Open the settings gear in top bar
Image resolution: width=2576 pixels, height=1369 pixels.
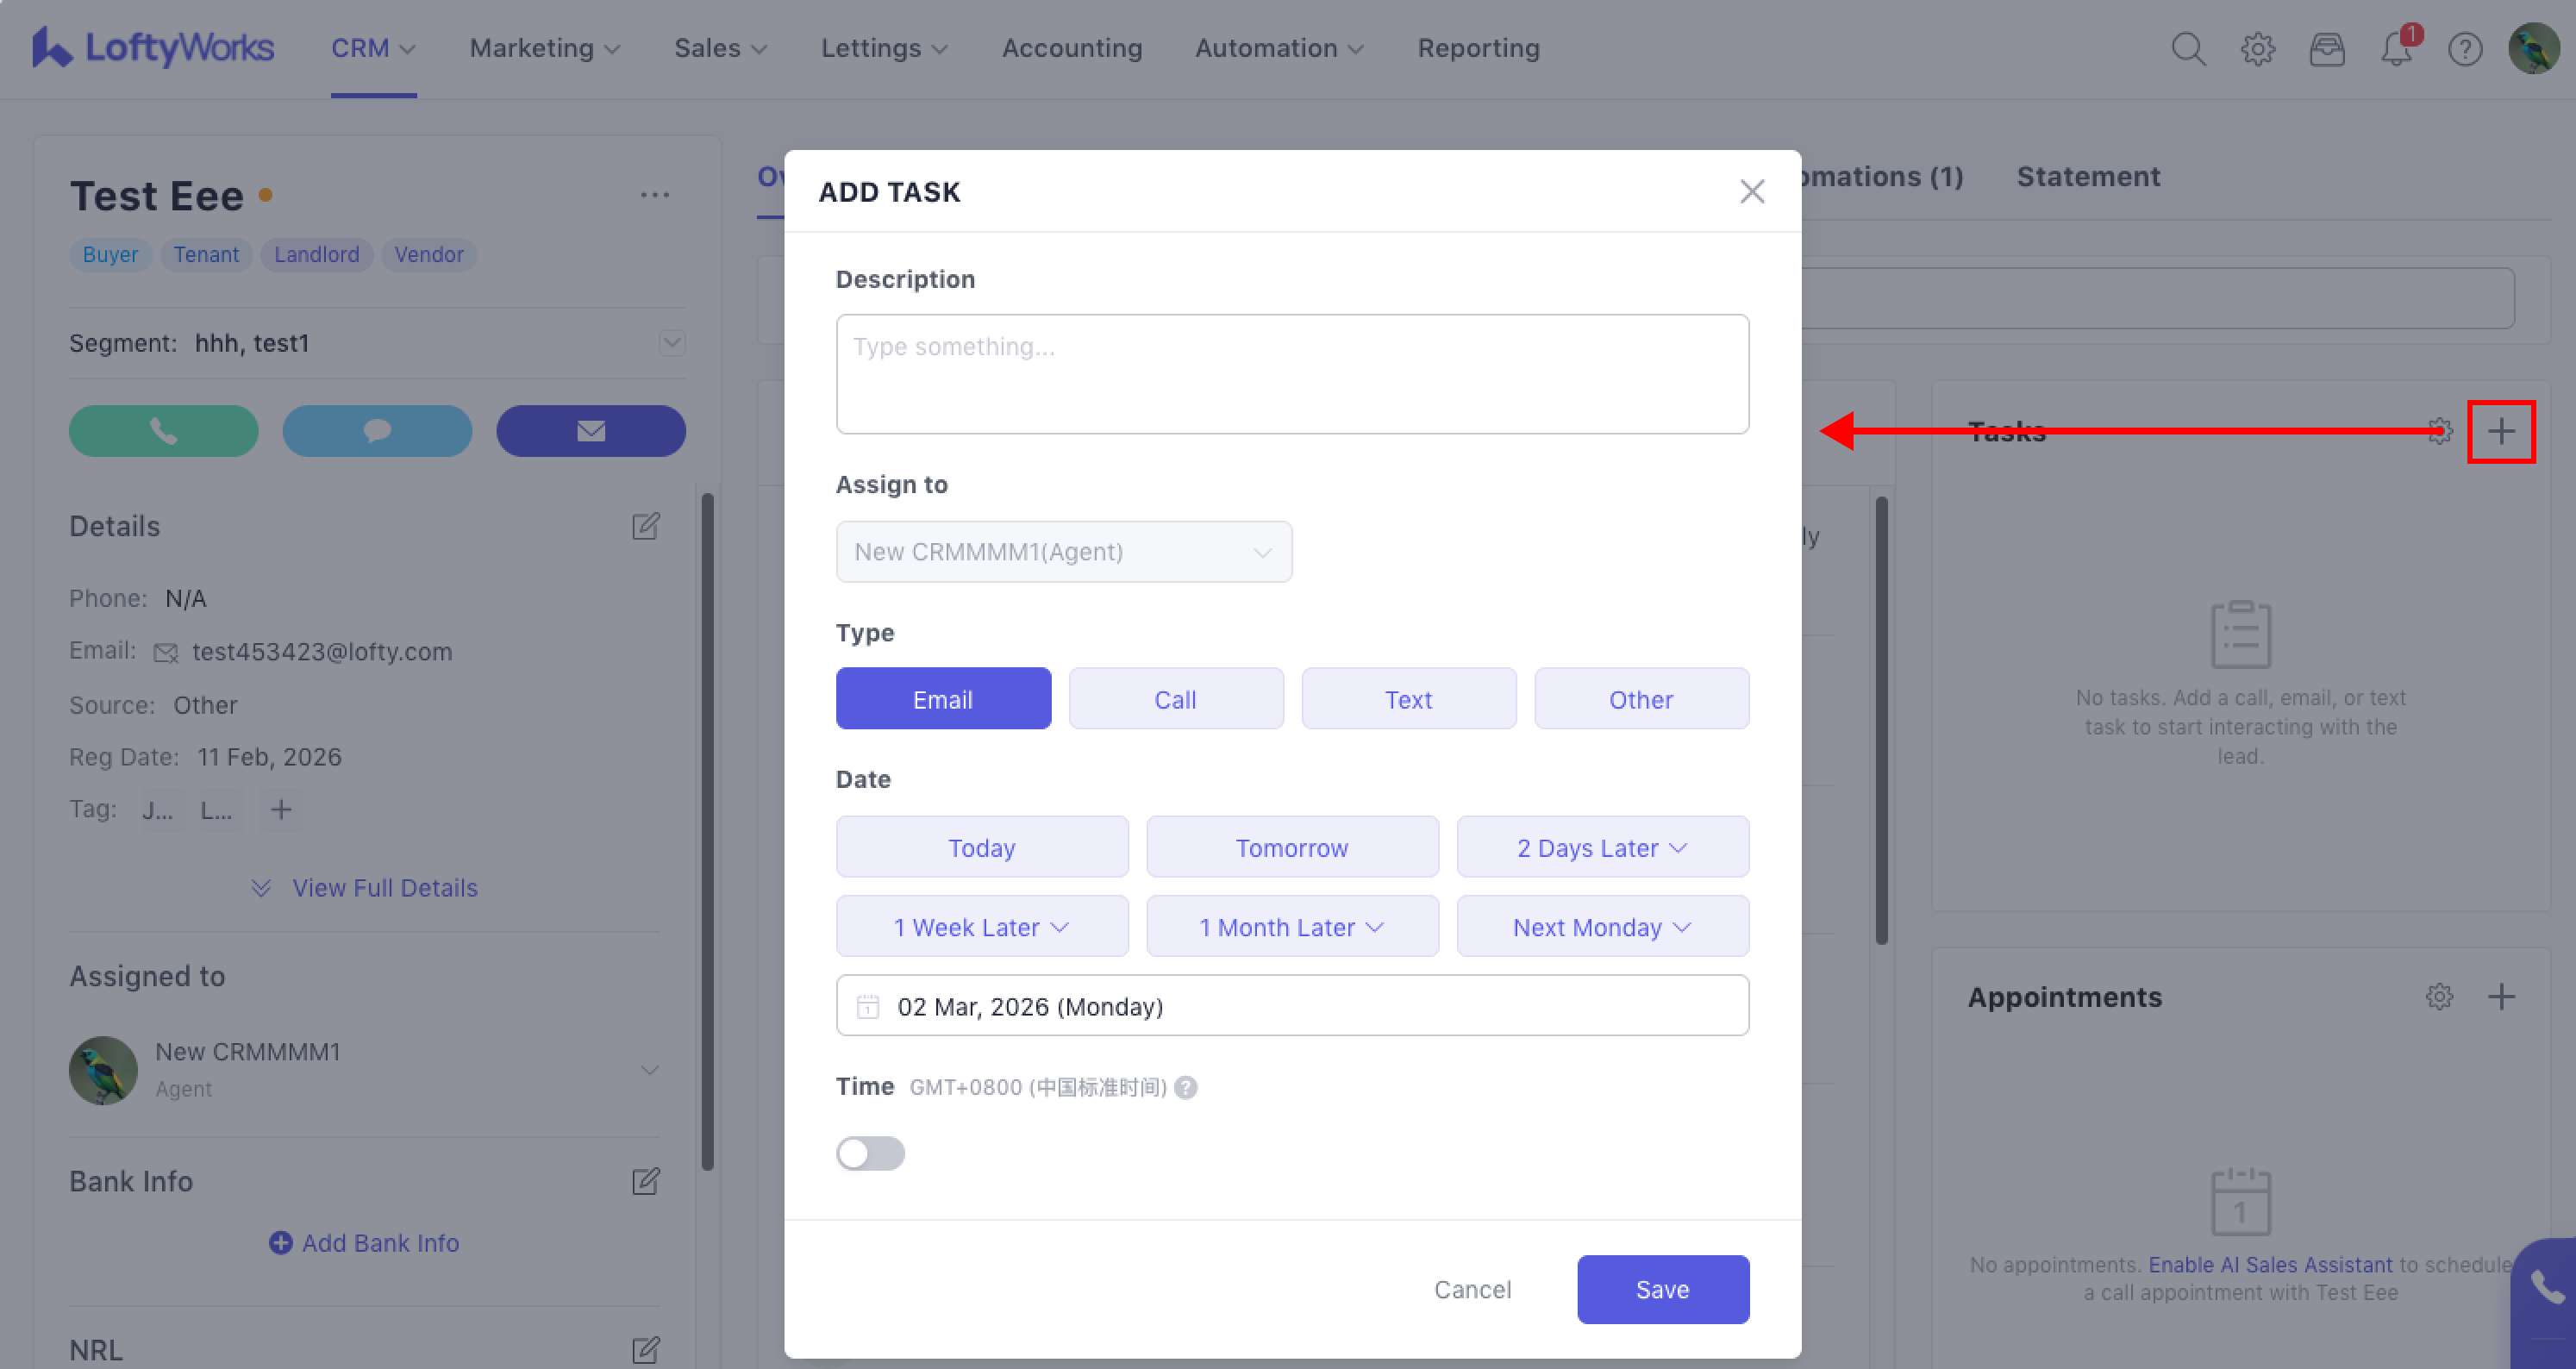(2257, 48)
